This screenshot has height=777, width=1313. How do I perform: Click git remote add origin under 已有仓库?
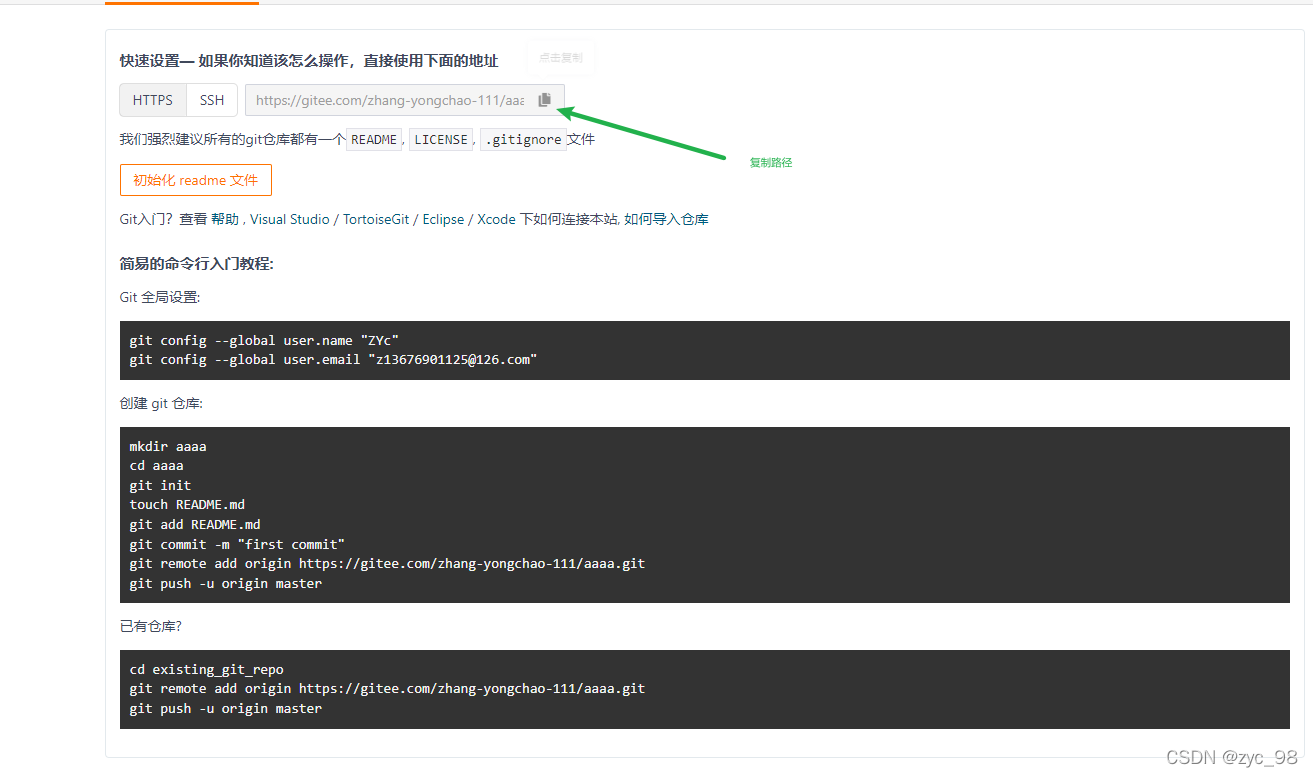[387, 688]
